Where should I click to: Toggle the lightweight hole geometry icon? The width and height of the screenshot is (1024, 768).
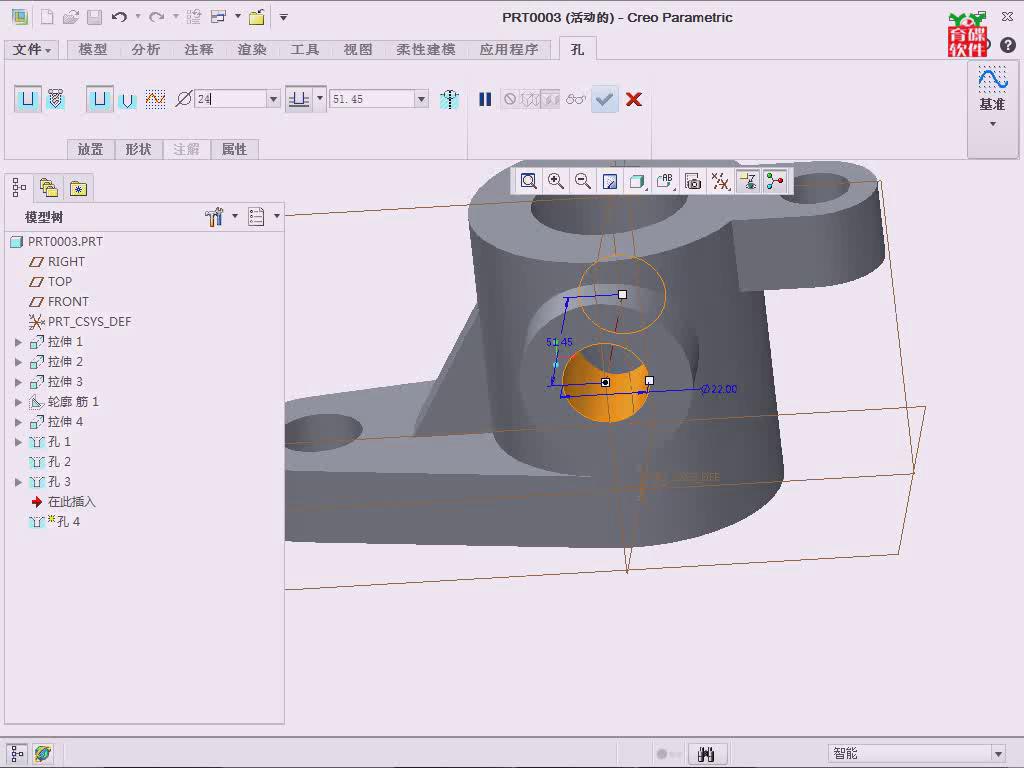click(x=449, y=99)
